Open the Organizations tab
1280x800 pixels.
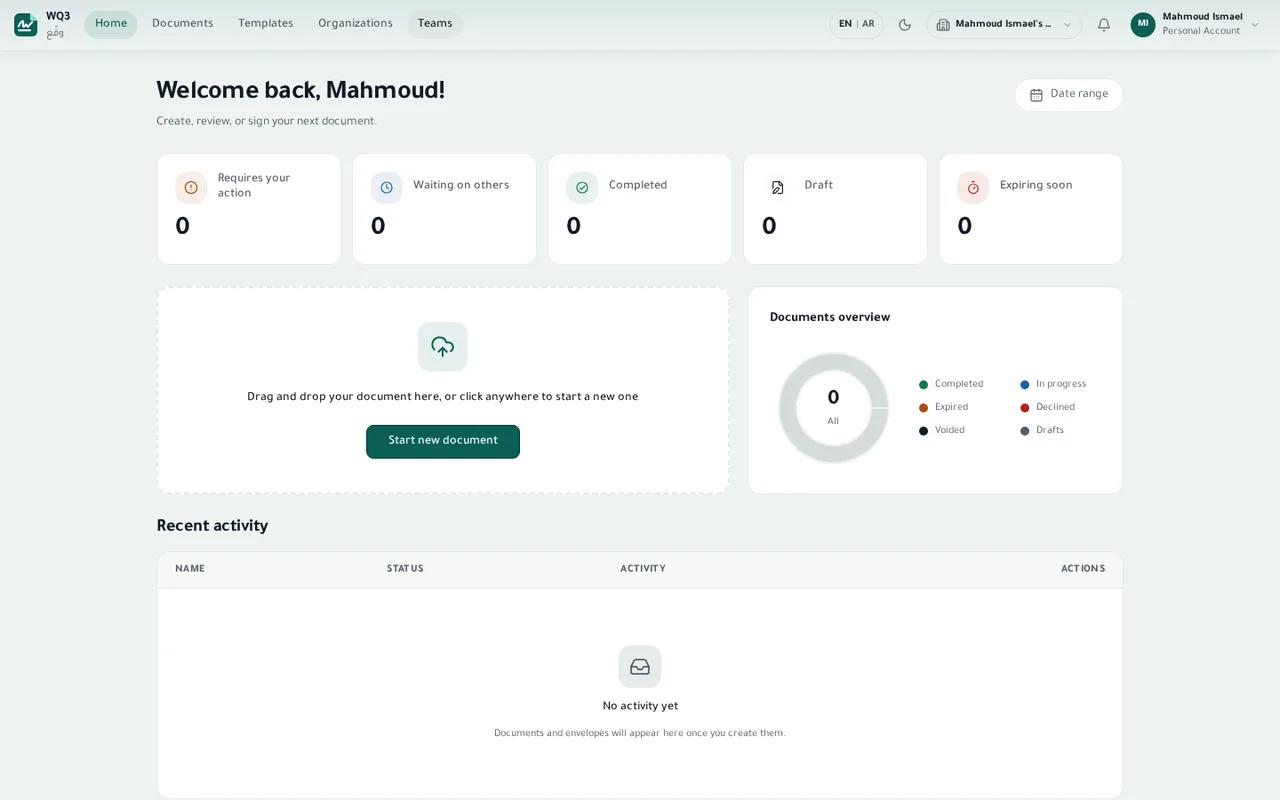[355, 24]
